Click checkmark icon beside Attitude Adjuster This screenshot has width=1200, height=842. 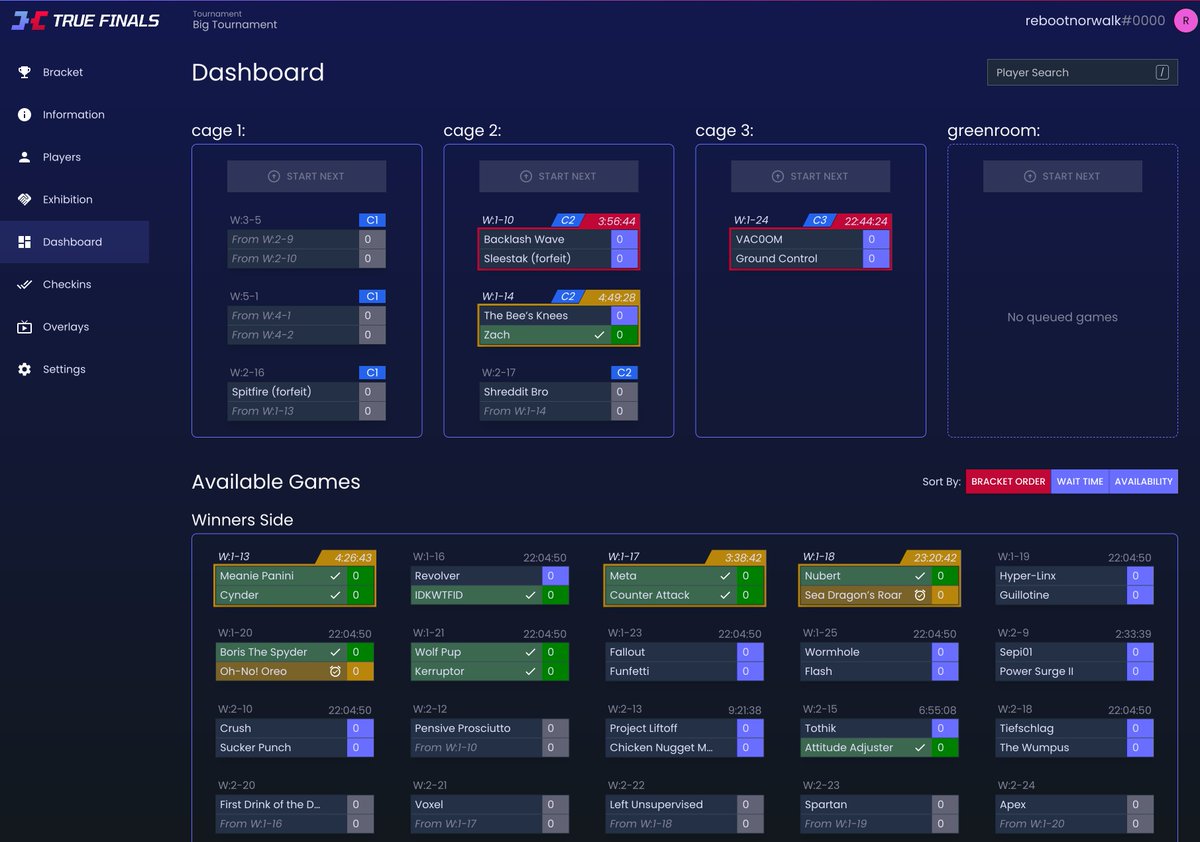[x=920, y=747]
